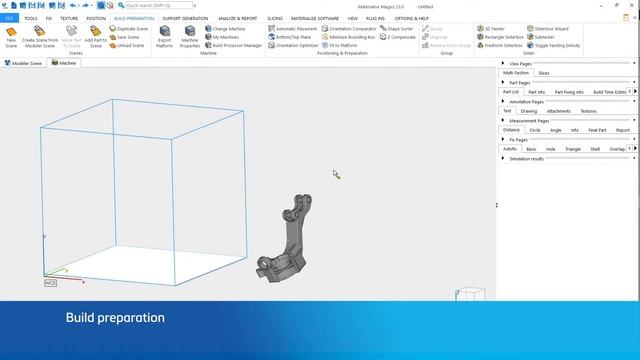Screen dimensions: 640x360
Task: Select the Machine scene tab
Action: tap(64, 63)
